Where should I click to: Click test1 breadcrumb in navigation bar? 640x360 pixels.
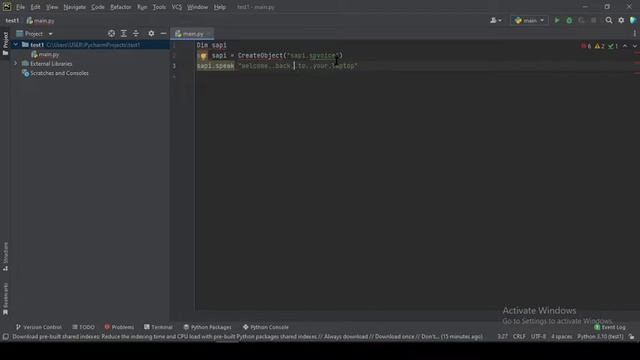[12, 20]
